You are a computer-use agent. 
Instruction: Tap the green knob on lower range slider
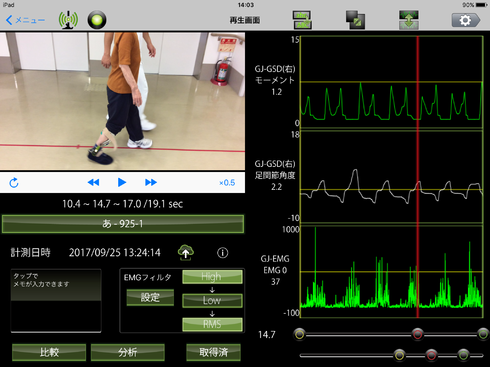[463, 355]
